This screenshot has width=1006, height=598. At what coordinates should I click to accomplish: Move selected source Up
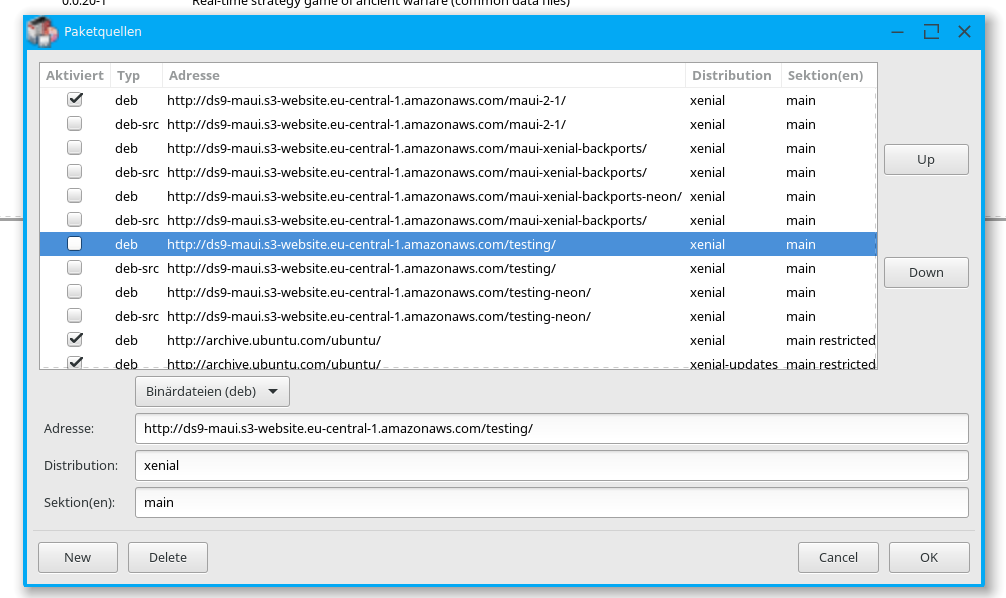point(926,160)
